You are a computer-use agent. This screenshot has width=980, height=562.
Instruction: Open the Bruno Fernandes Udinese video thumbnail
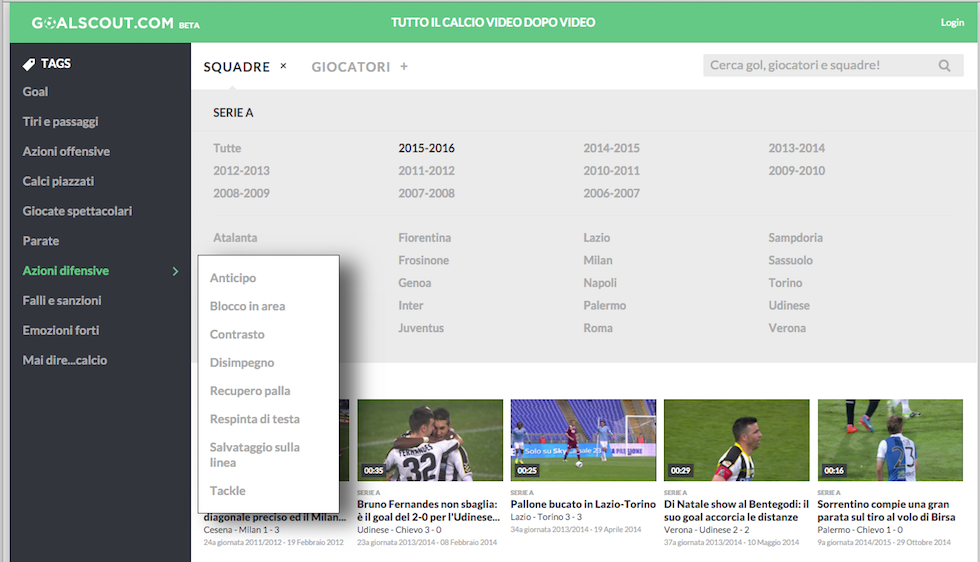(430, 441)
